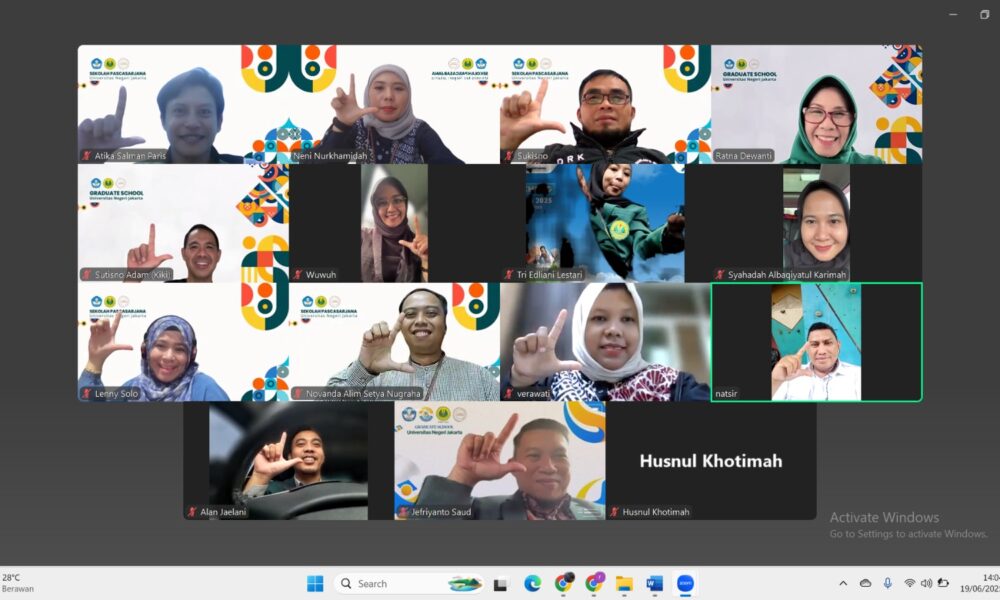Click muted mic icon beside verawati's name
The height and width of the screenshot is (600, 1000).
coord(509,394)
